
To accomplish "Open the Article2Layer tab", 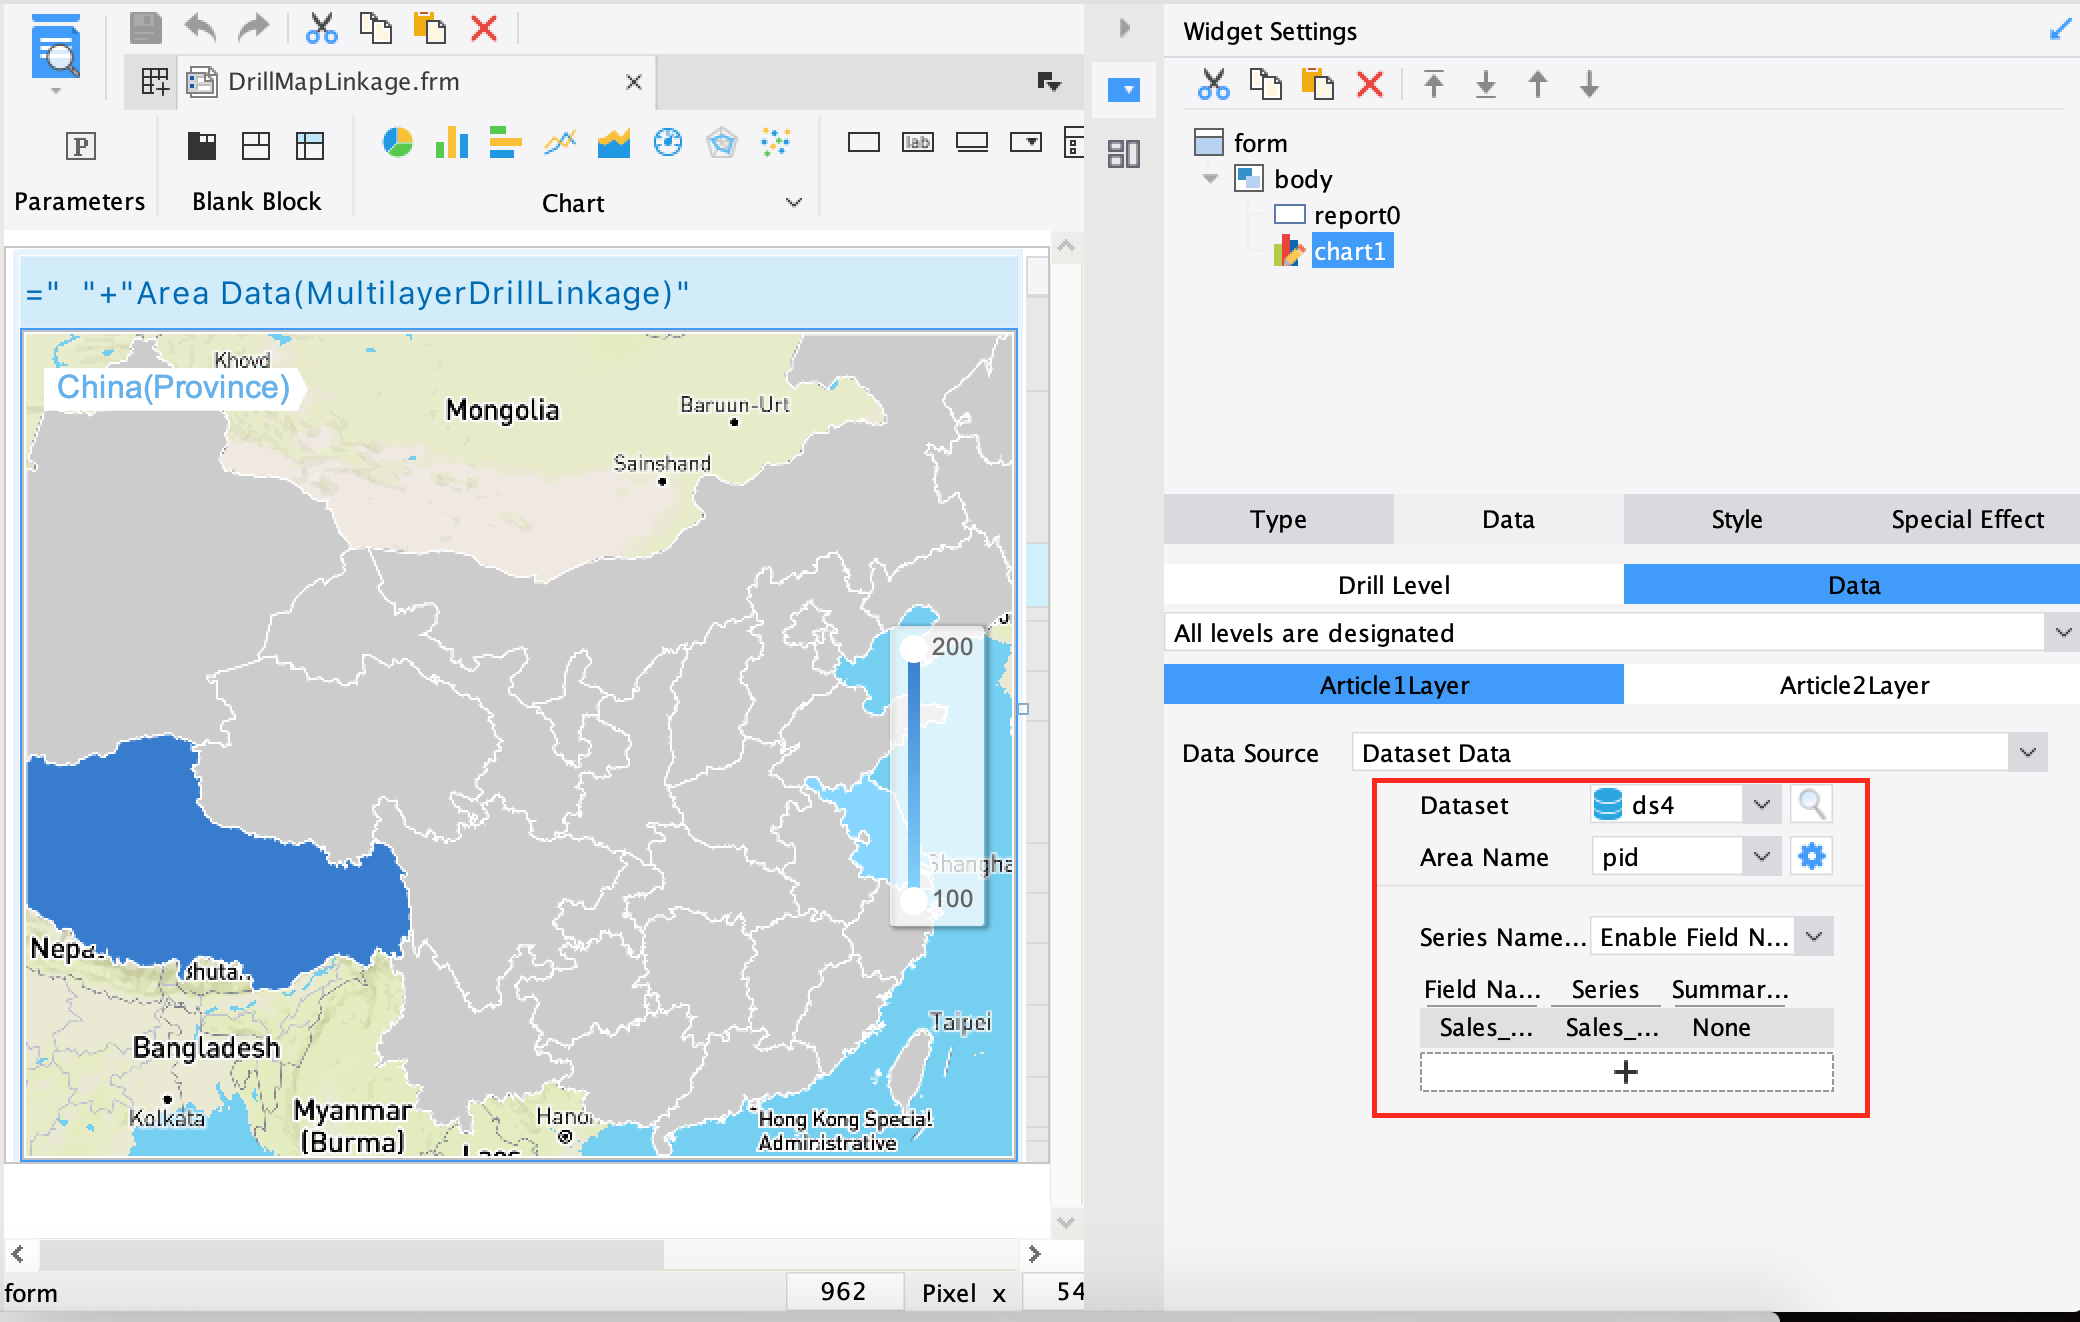I will [x=1853, y=685].
